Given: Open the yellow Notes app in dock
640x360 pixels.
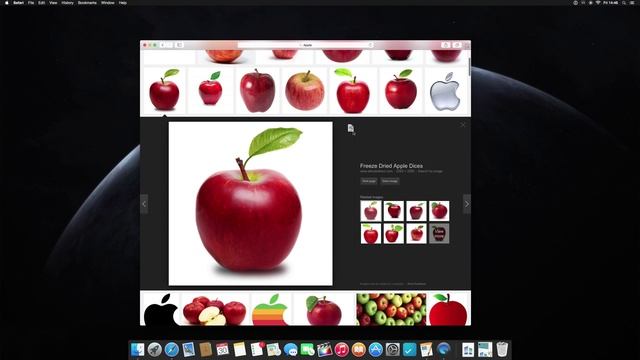Looking at the screenshot, I should pos(240,350).
